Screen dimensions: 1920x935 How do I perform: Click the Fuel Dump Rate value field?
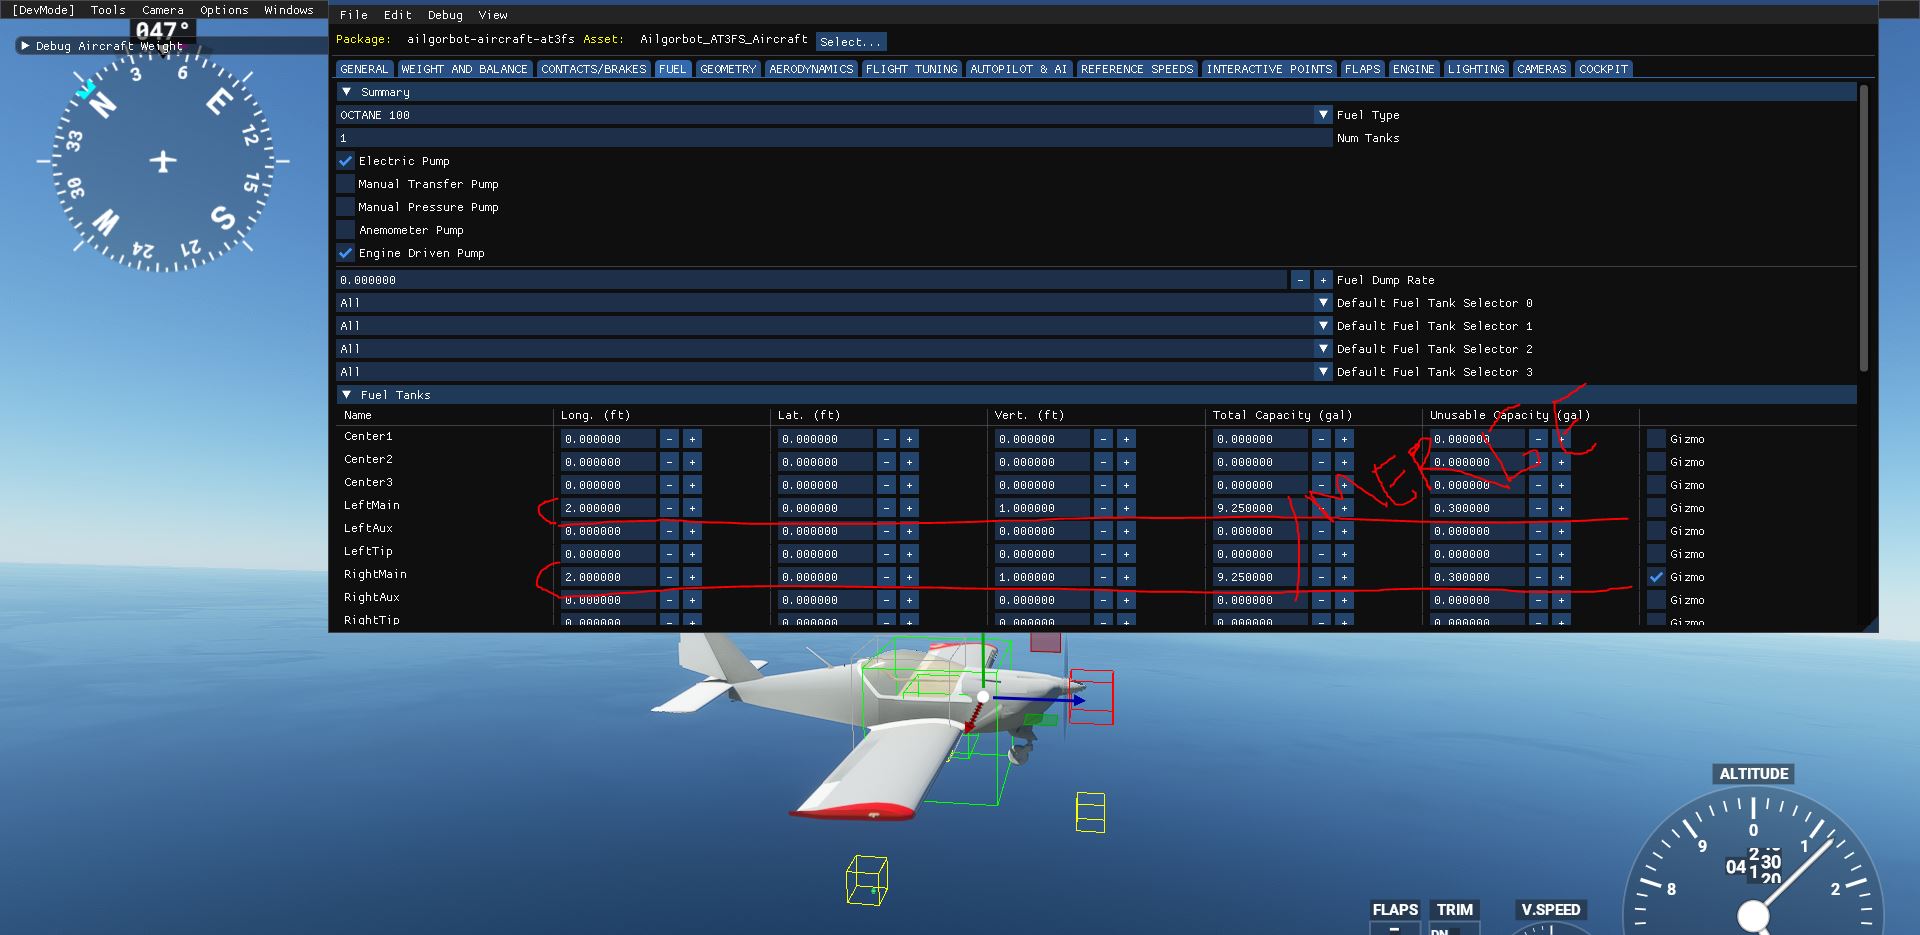point(811,280)
